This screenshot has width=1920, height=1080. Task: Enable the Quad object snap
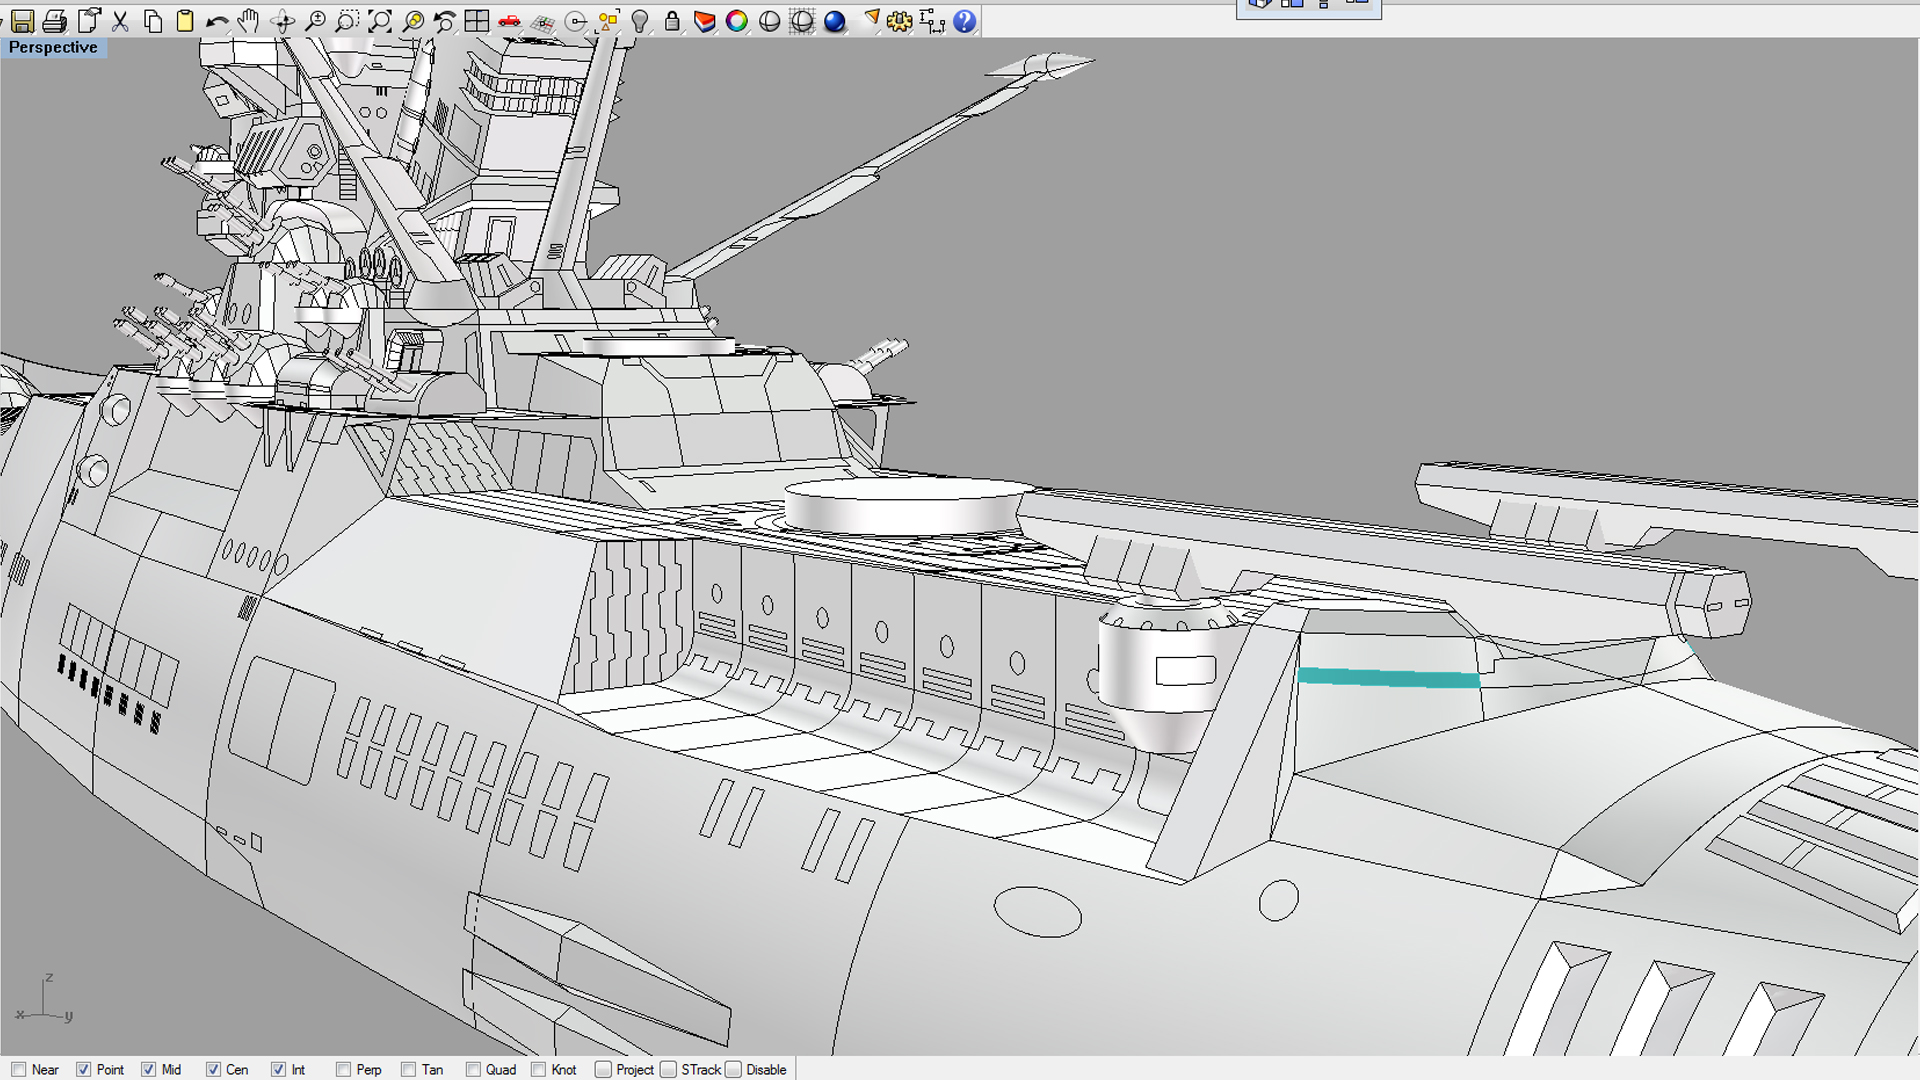pos(473,1069)
